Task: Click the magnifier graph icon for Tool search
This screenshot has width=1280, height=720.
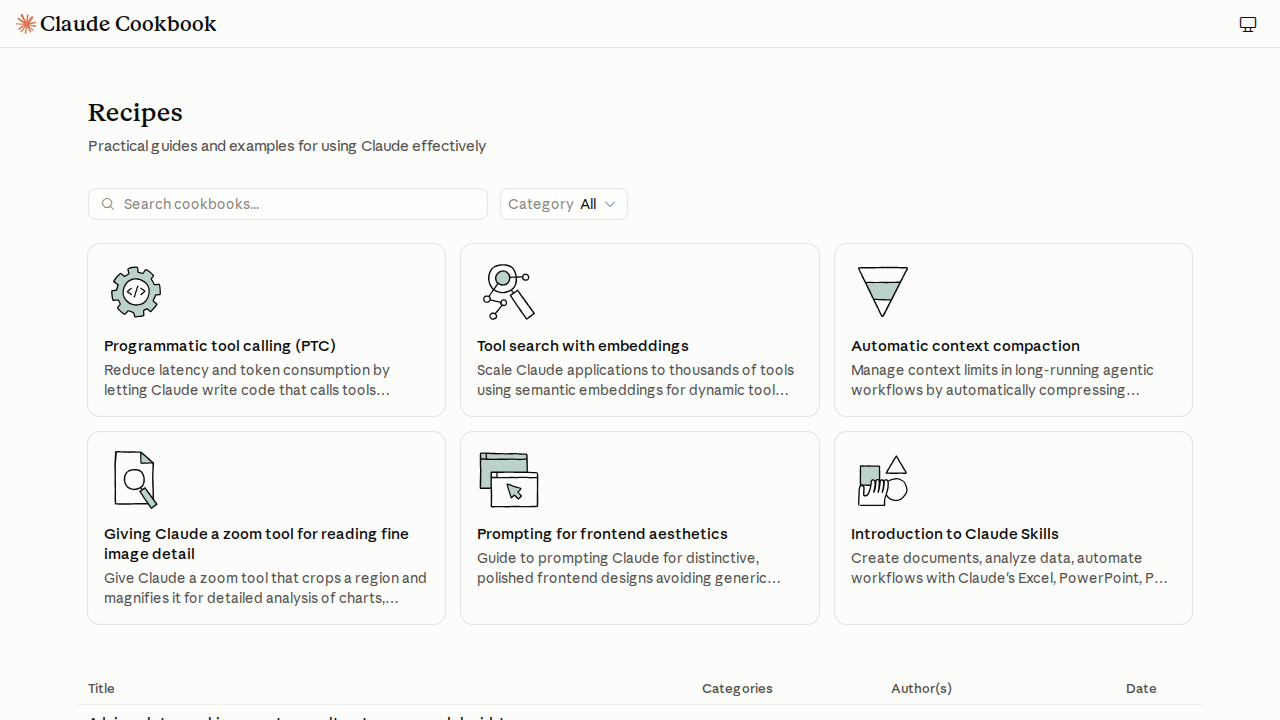Action: tap(509, 292)
